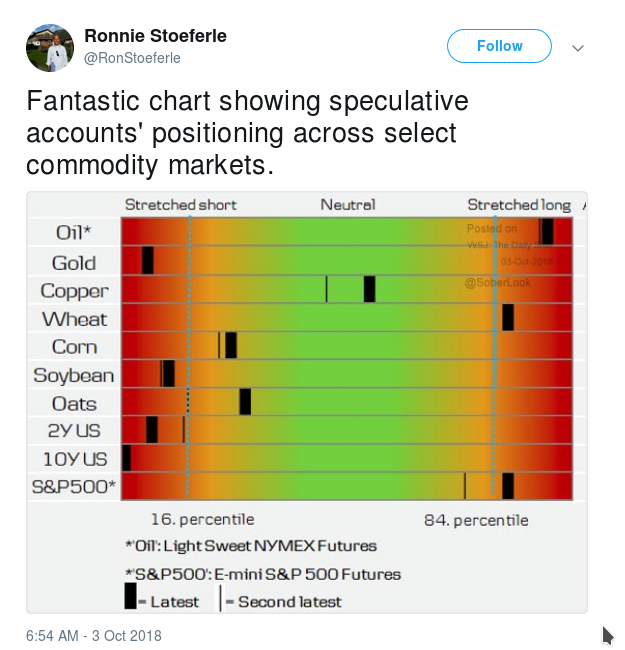Click the Second latest legend line icon
The image size is (625, 650).
click(x=220, y=598)
